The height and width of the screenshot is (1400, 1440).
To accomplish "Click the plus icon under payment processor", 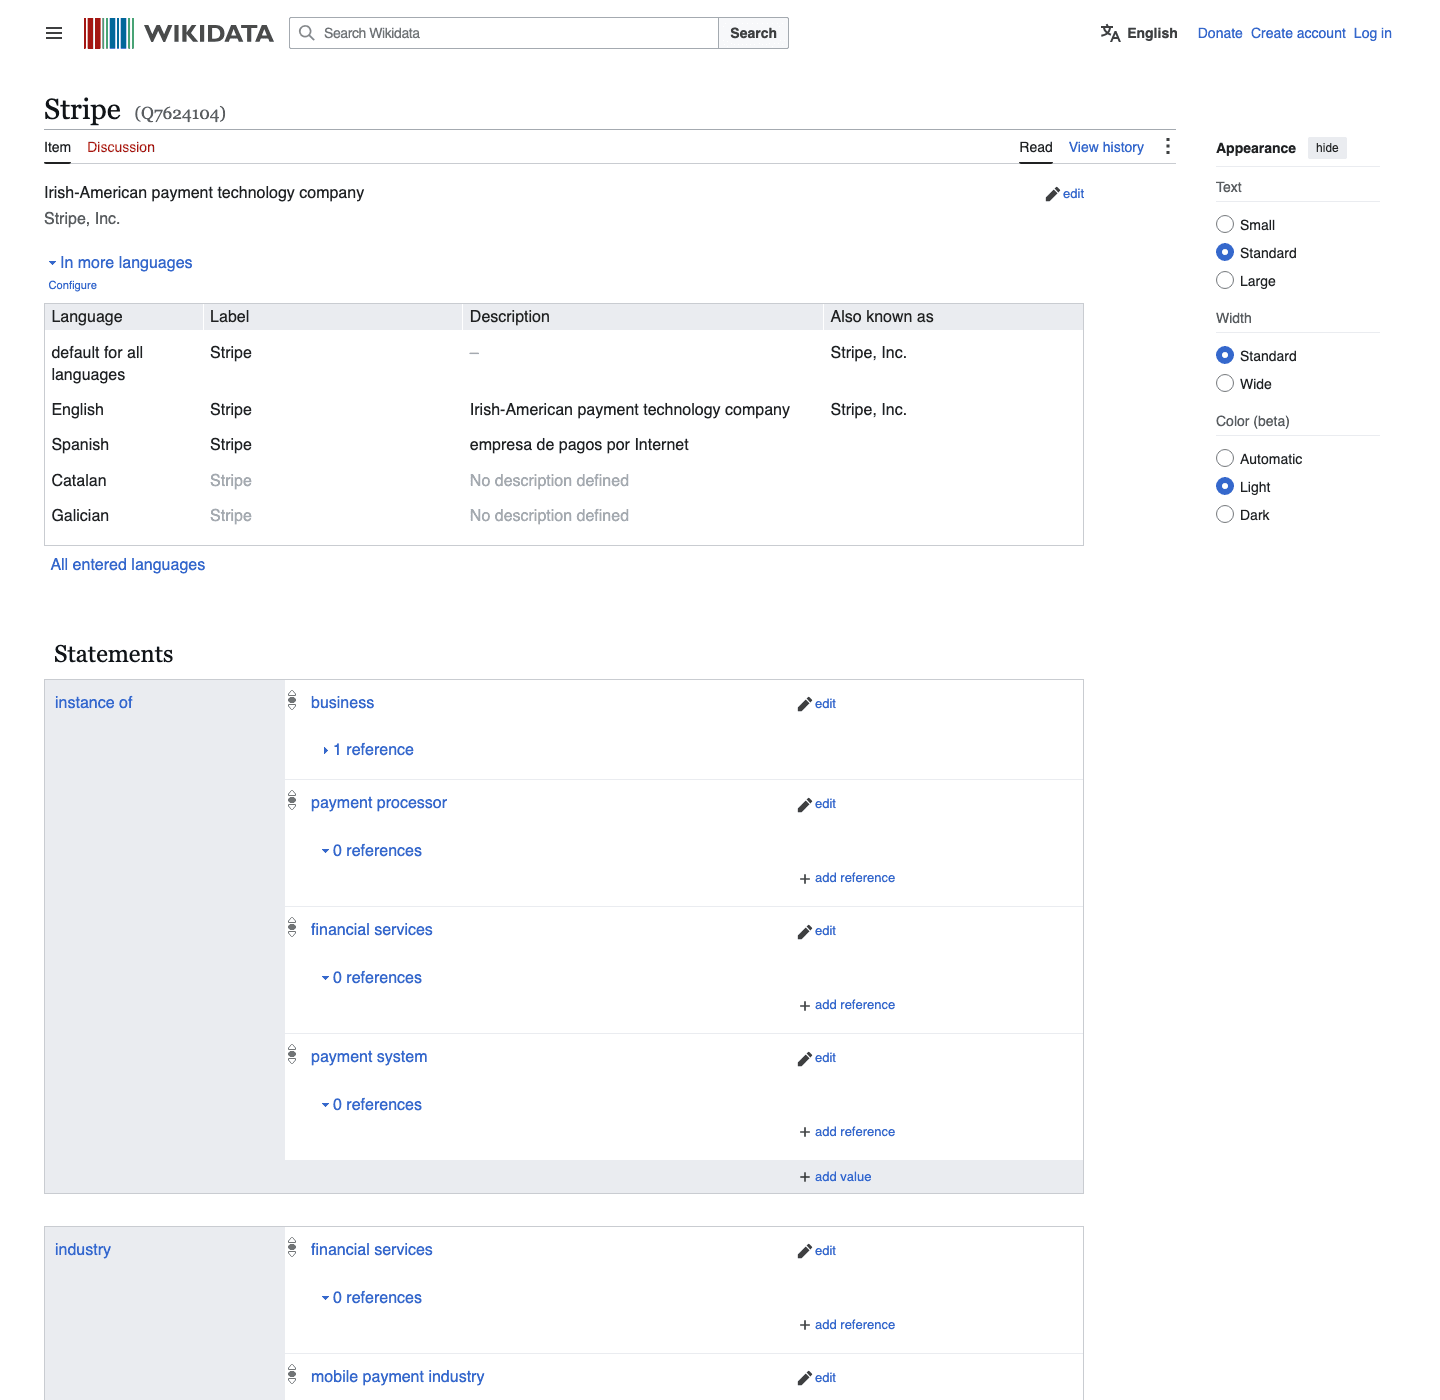I will tap(805, 878).
